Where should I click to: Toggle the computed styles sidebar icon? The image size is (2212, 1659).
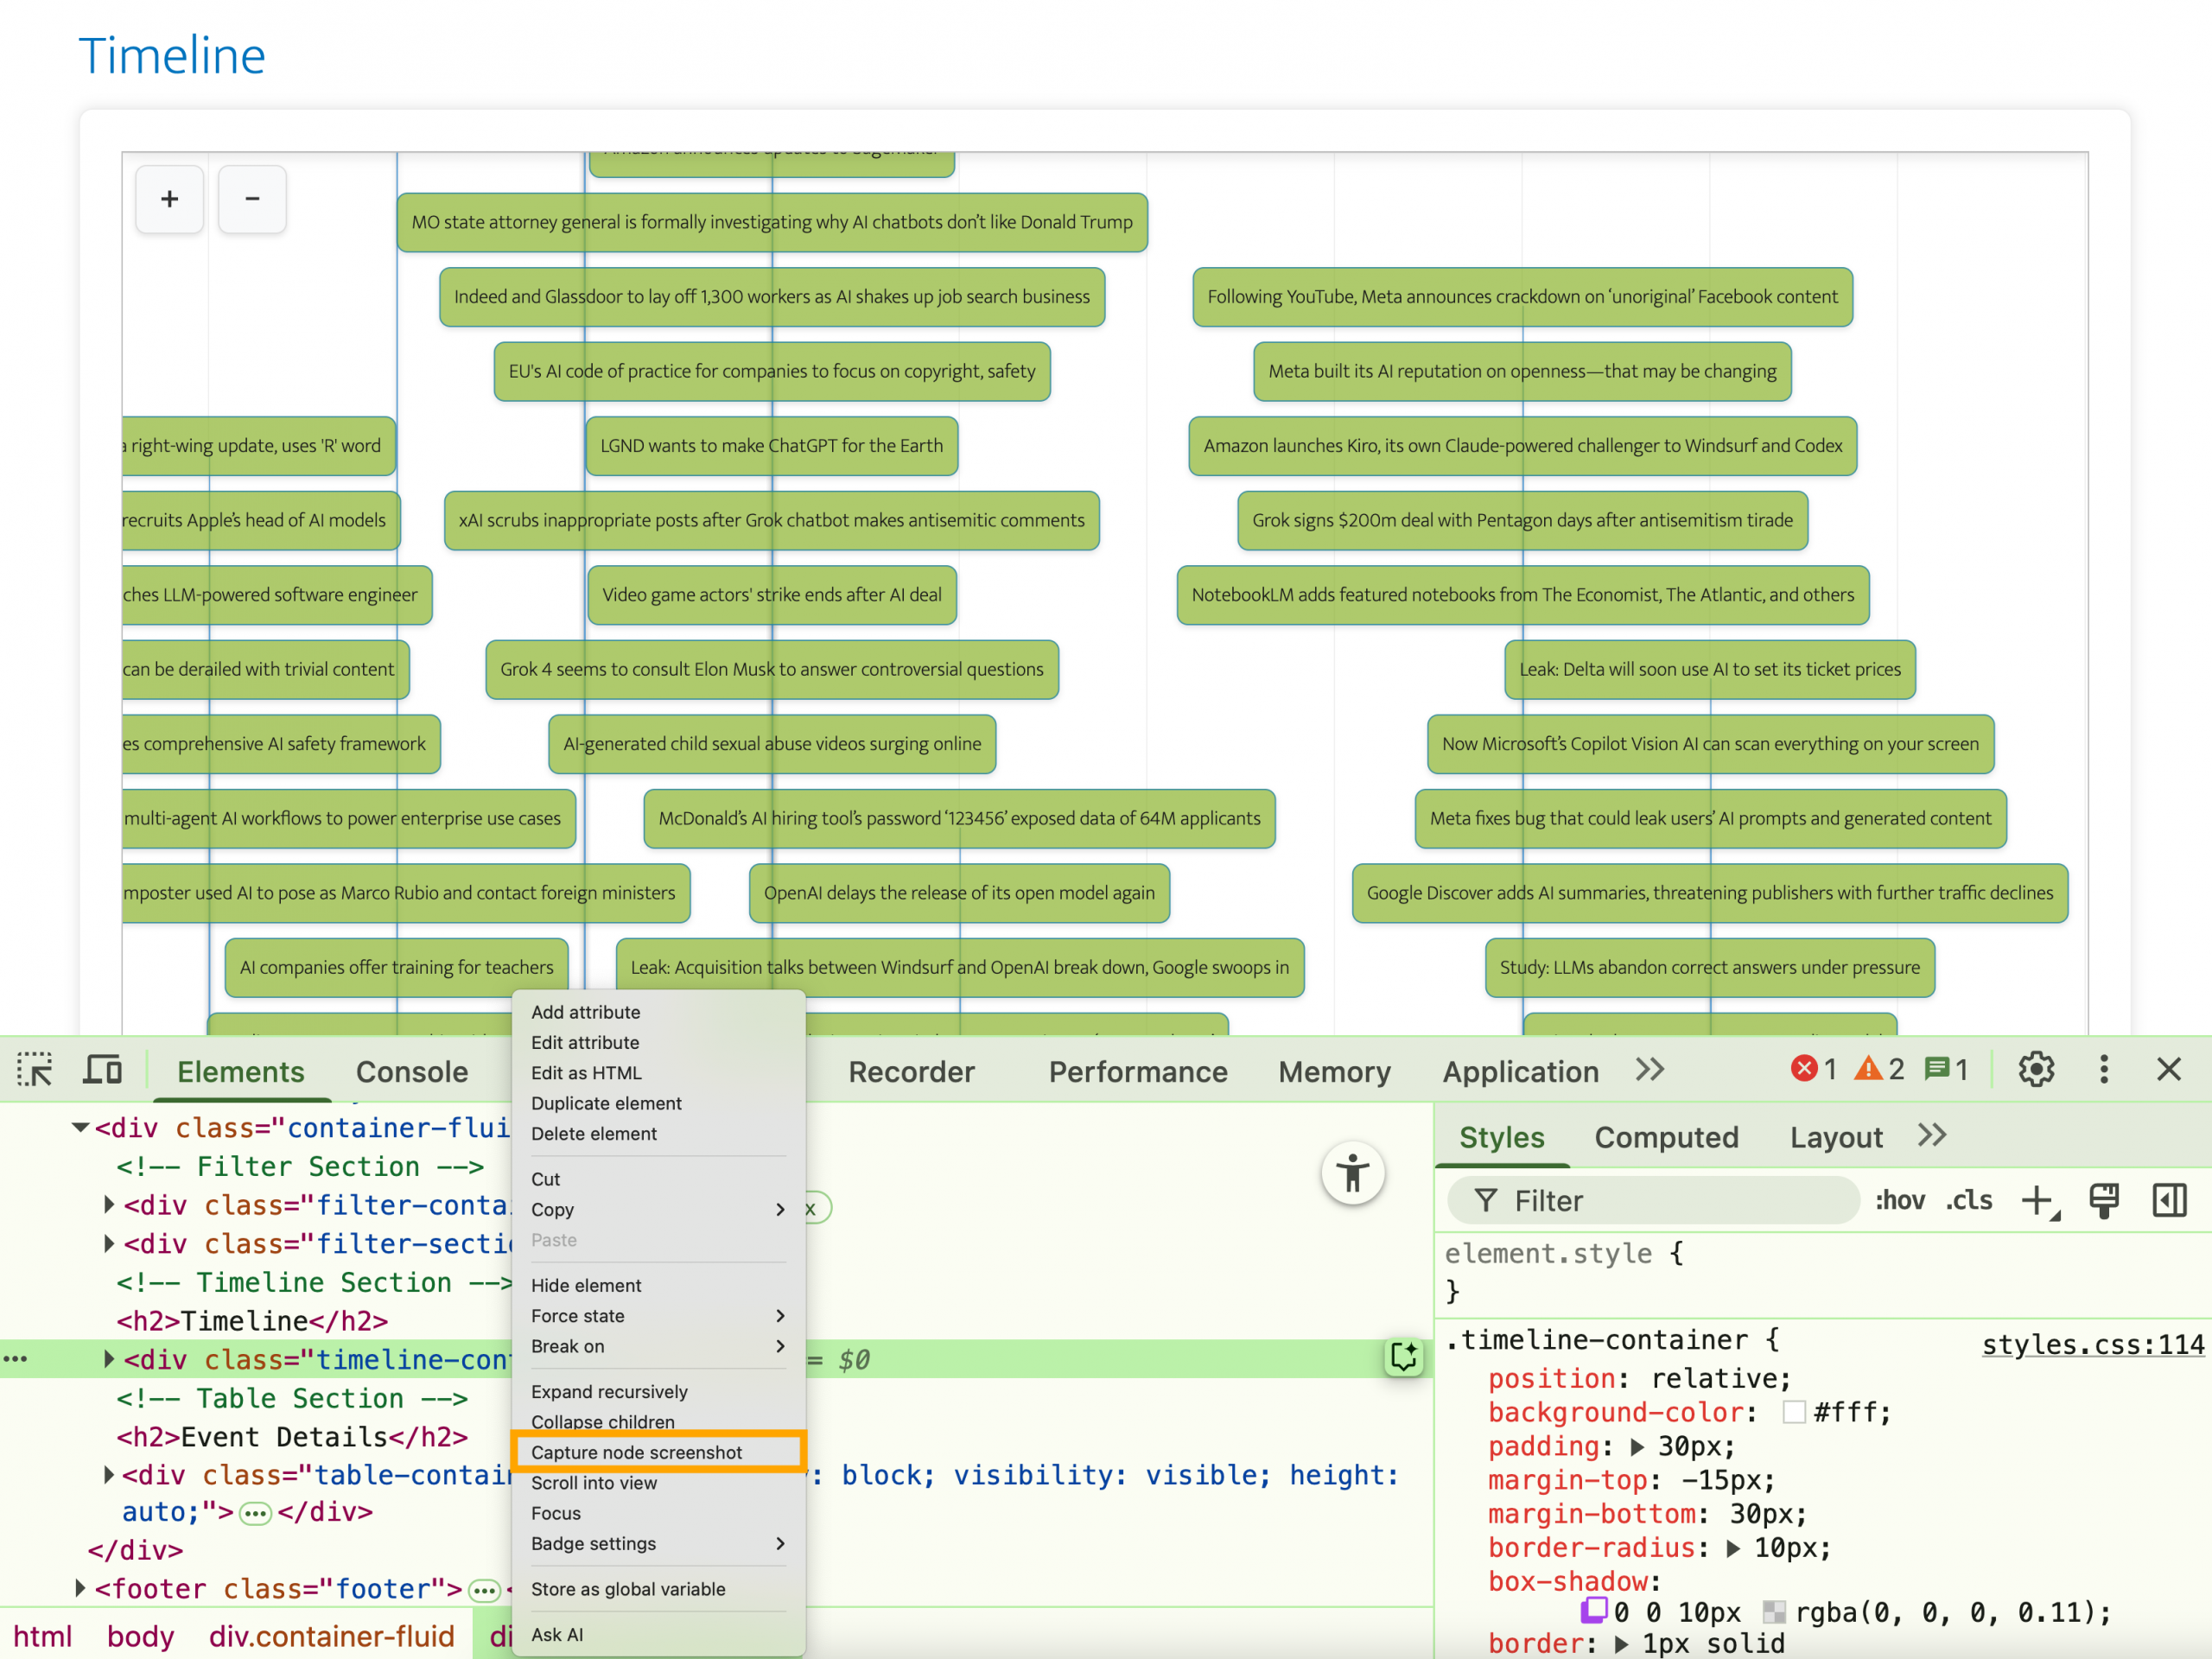(x=2168, y=1200)
